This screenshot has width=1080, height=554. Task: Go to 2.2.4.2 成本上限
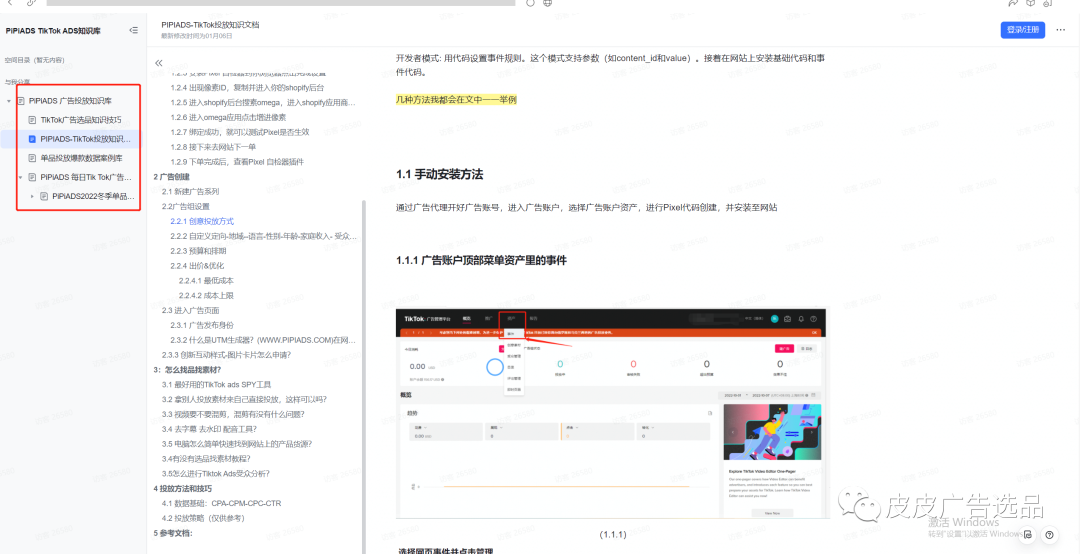(x=206, y=295)
